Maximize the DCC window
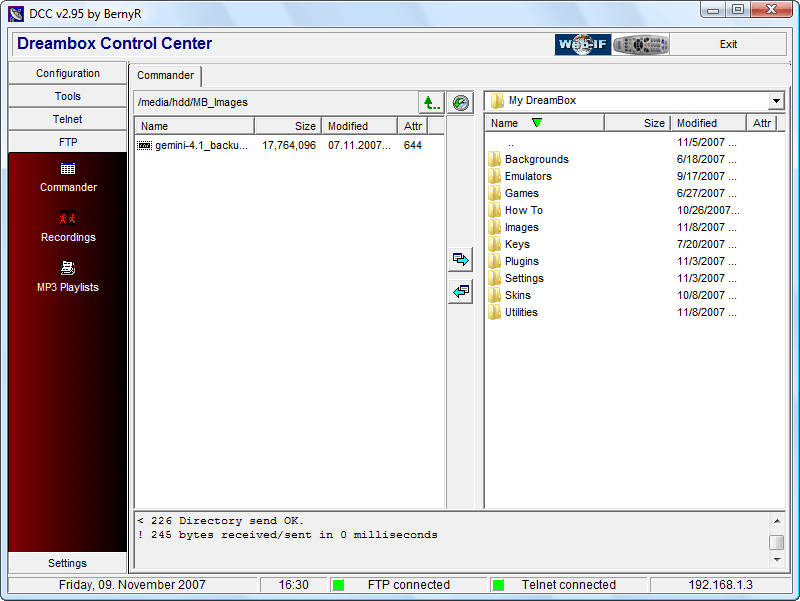 pos(738,10)
